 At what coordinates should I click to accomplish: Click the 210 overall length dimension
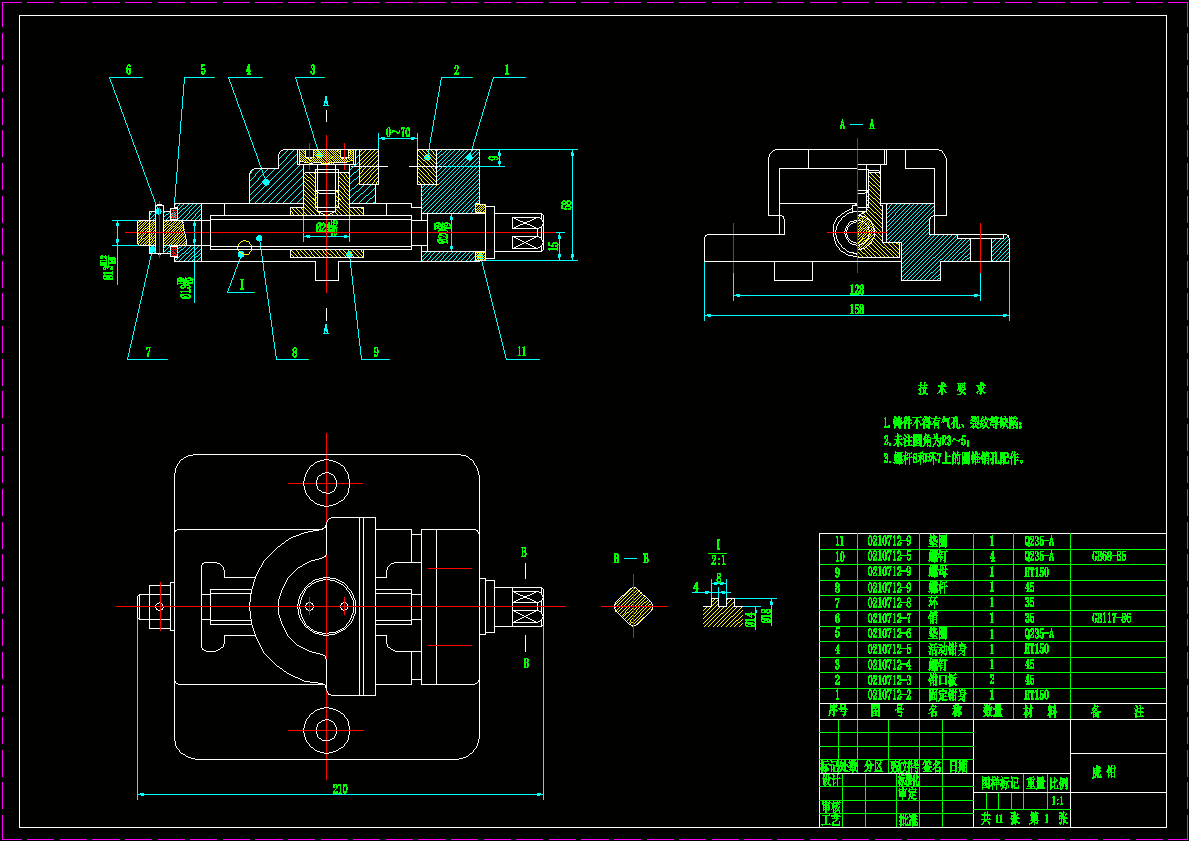(340, 789)
